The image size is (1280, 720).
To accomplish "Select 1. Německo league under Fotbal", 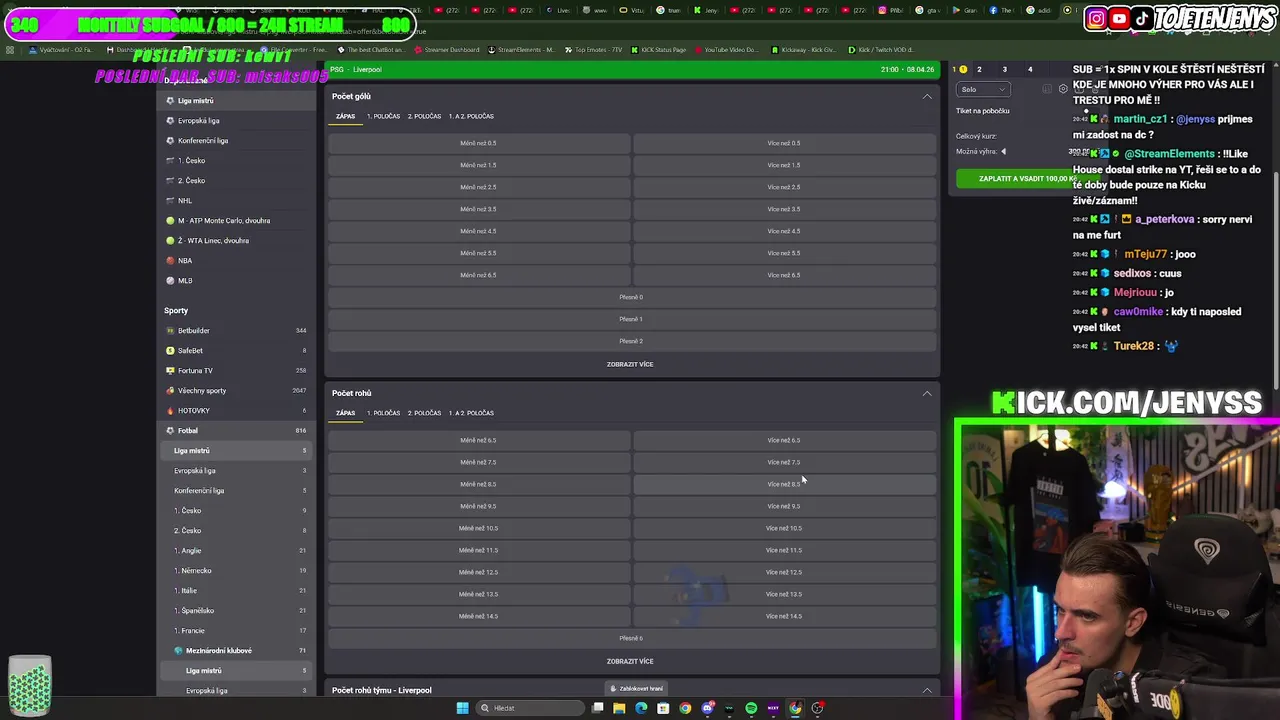I will click(236, 570).
